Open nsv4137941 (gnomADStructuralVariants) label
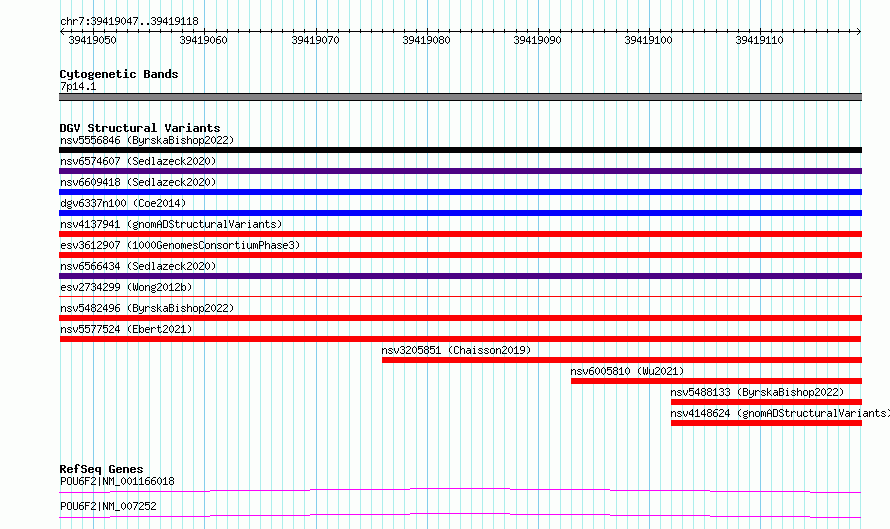 click(x=171, y=224)
